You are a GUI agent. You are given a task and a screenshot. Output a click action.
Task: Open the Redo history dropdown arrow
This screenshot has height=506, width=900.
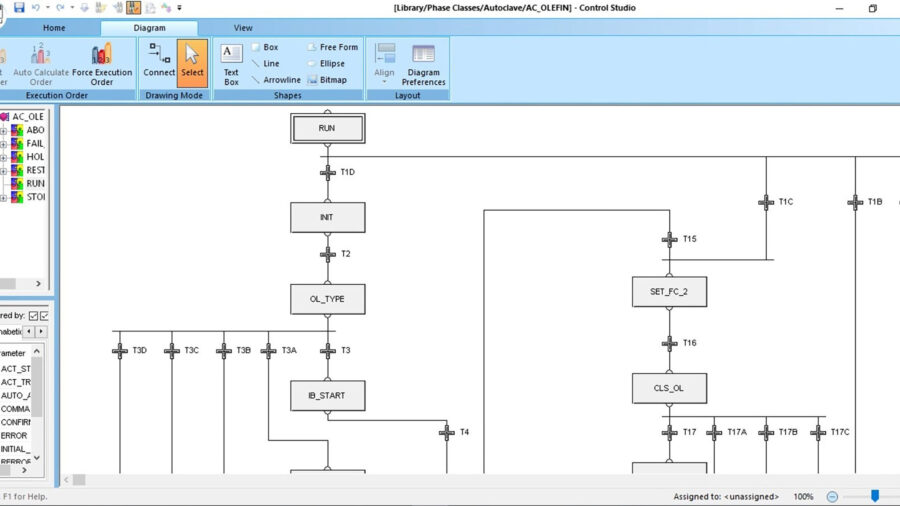click(x=72, y=8)
